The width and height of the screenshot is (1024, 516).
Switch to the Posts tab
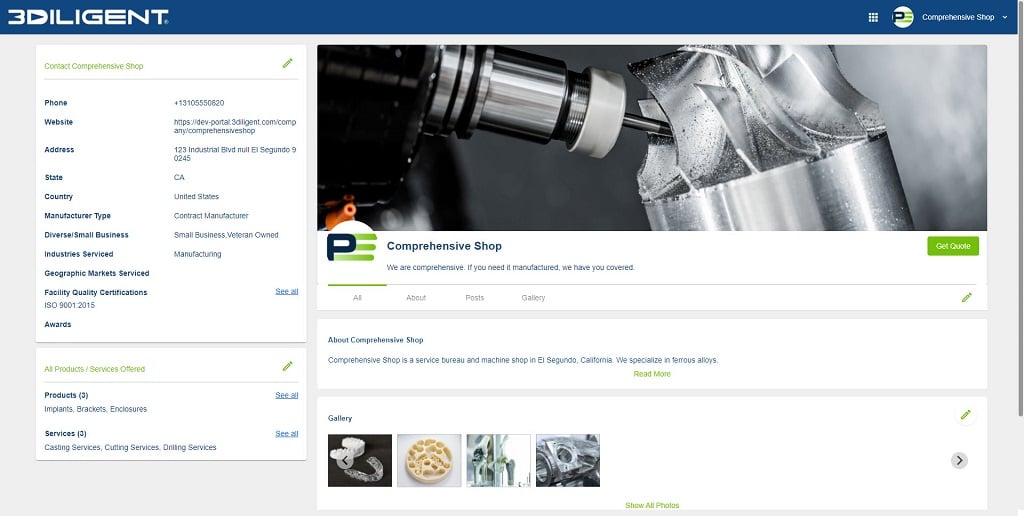[474, 298]
